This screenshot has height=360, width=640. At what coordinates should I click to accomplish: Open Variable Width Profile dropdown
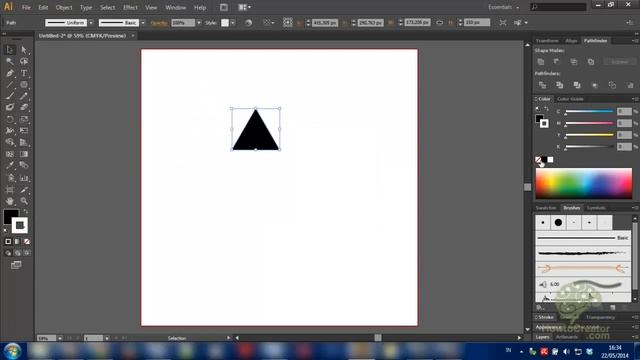tap(91, 23)
